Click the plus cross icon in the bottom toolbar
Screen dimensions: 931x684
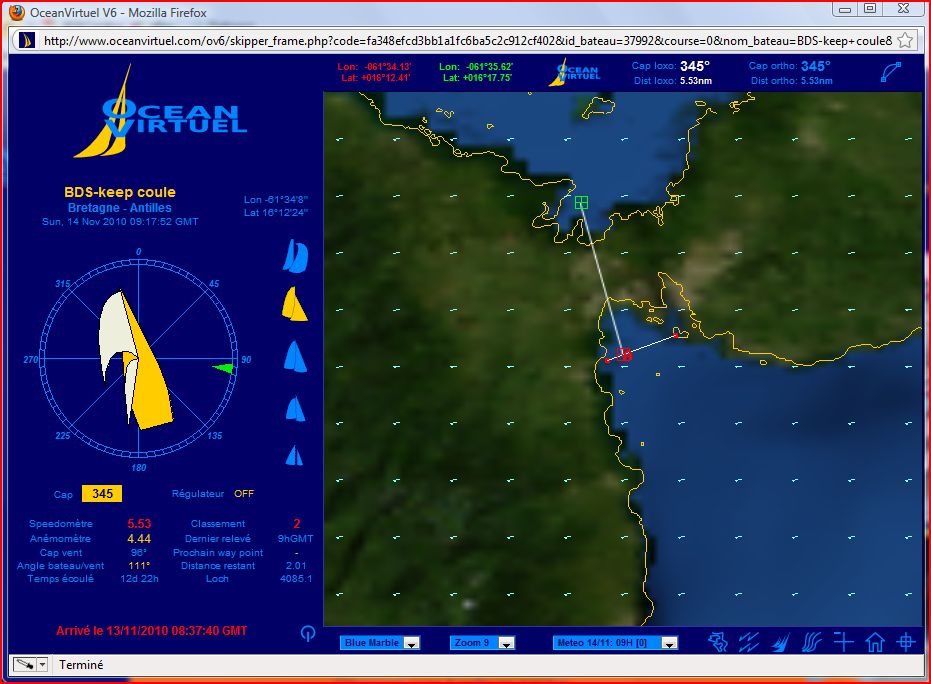click(x=843, y=642)
